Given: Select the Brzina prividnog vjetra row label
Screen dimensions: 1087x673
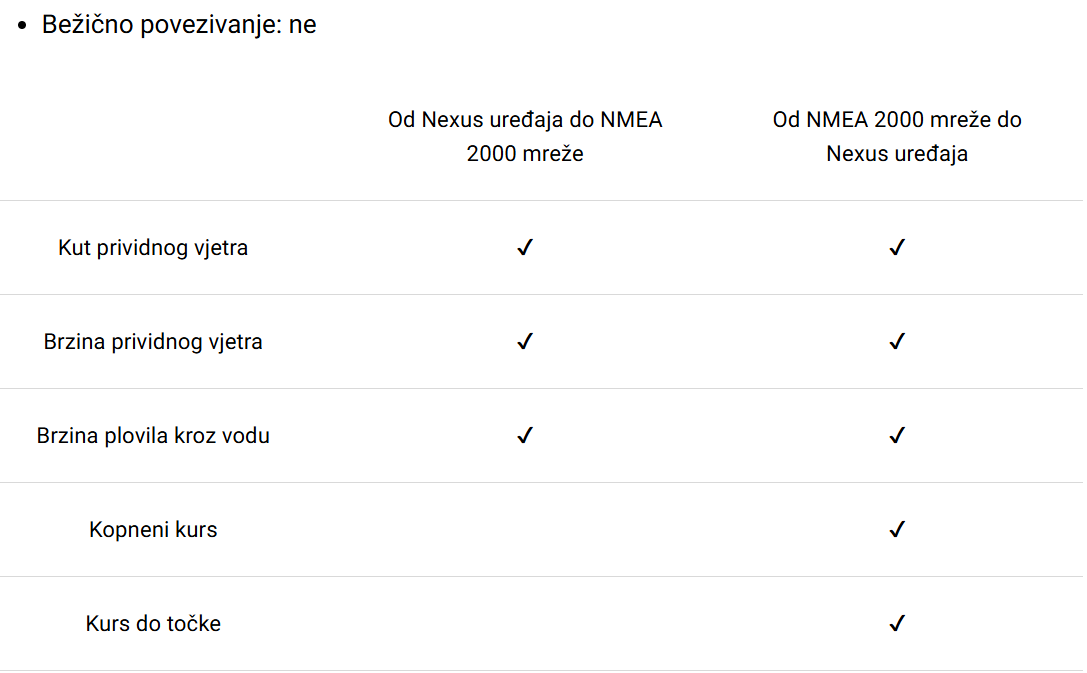Looking at the screenshot, I should pyautogui.click(x=153, y=342).
